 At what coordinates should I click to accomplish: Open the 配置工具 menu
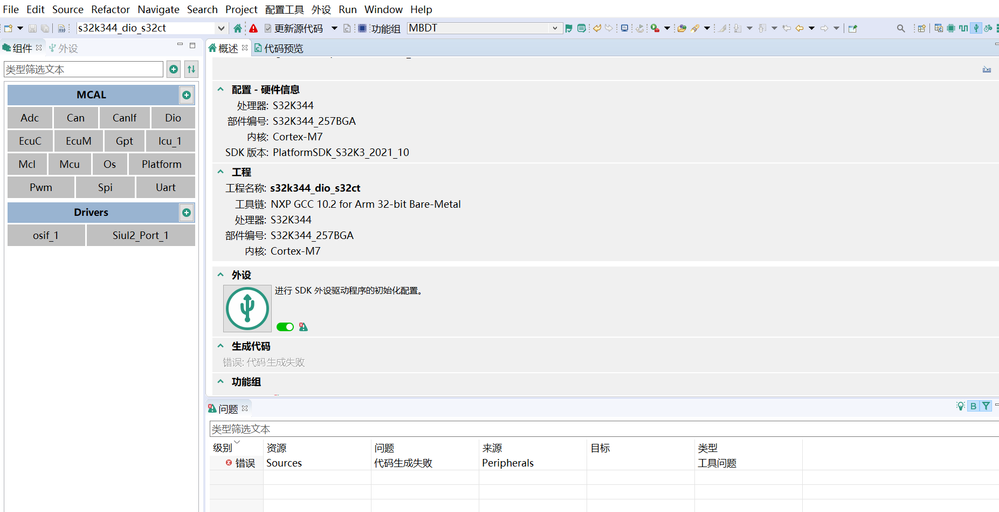pyautogui.click(x=285, y=10)
